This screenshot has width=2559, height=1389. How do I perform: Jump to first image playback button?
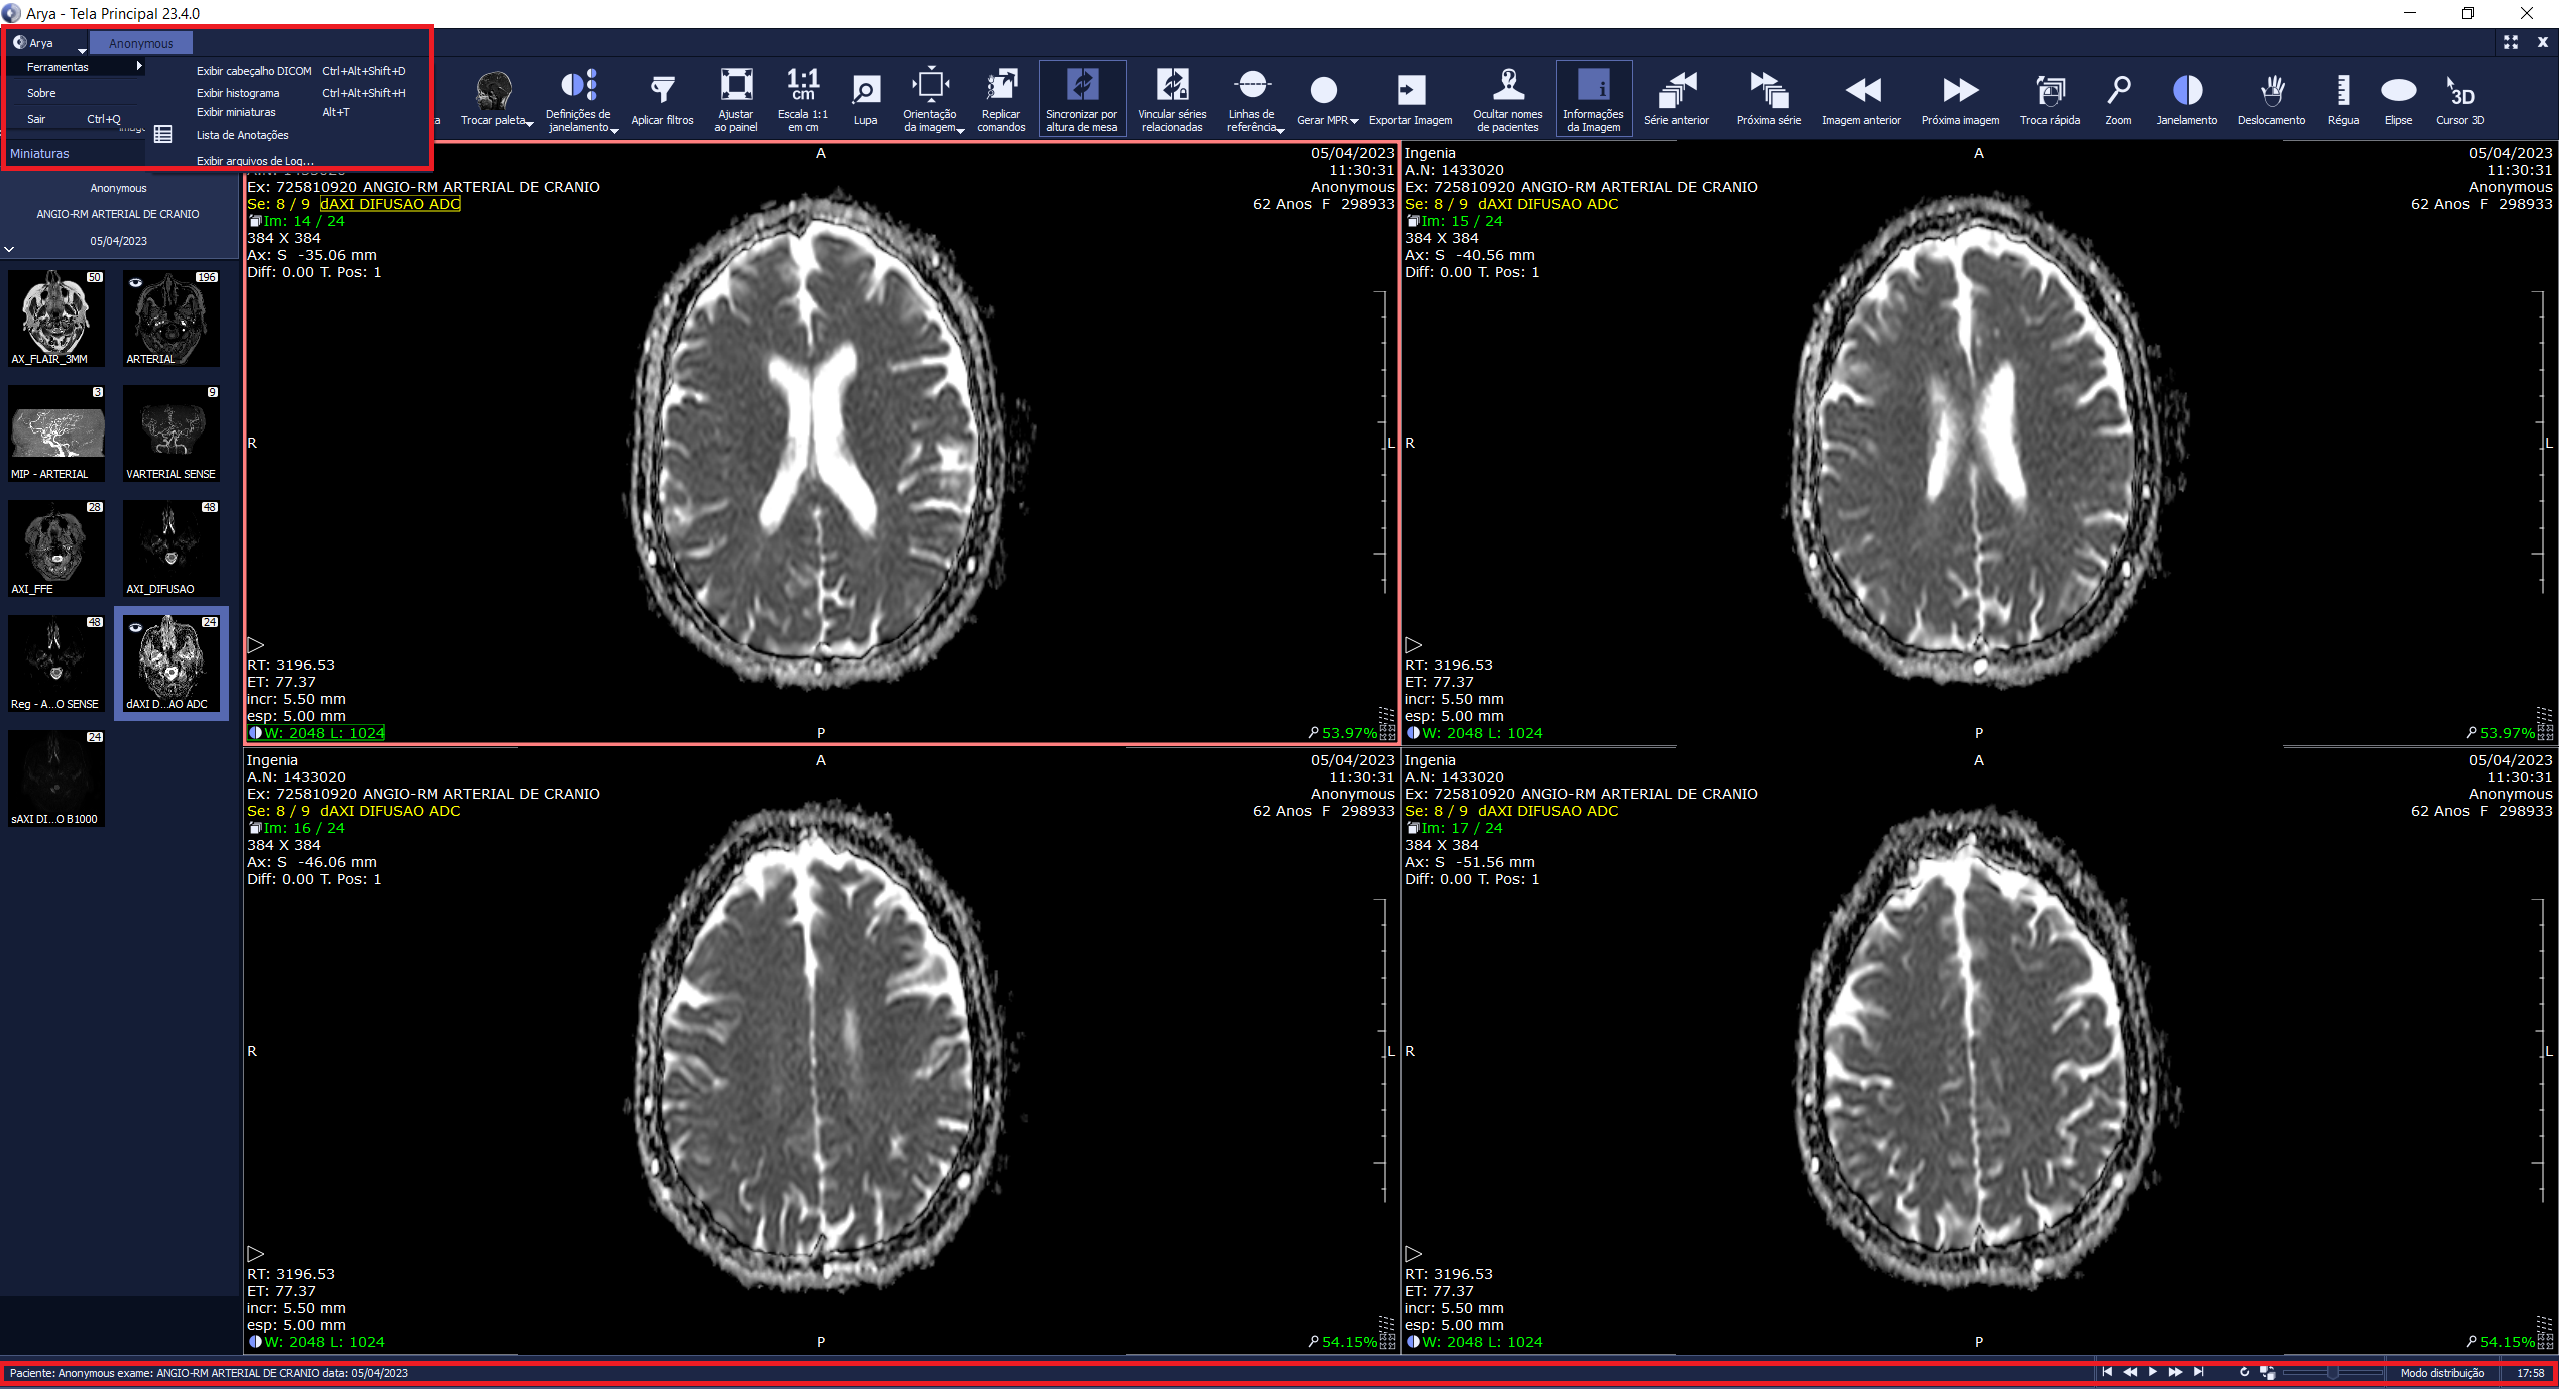point(2107,1372)
